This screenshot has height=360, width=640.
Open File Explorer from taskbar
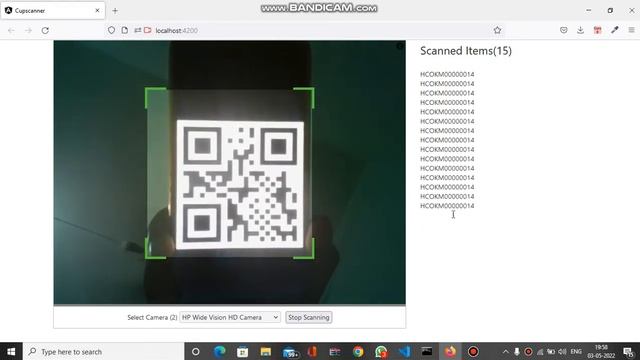[x=266, y=351]
